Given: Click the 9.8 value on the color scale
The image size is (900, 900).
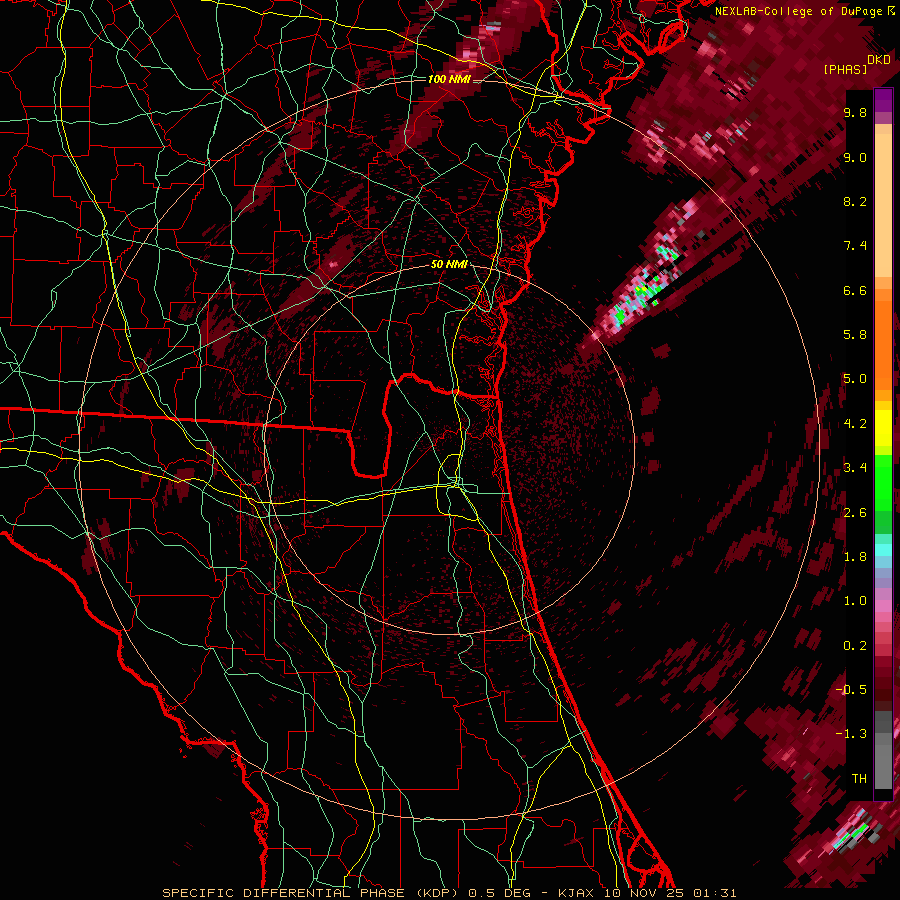Looking at the screenshot, I should (855, 112).
